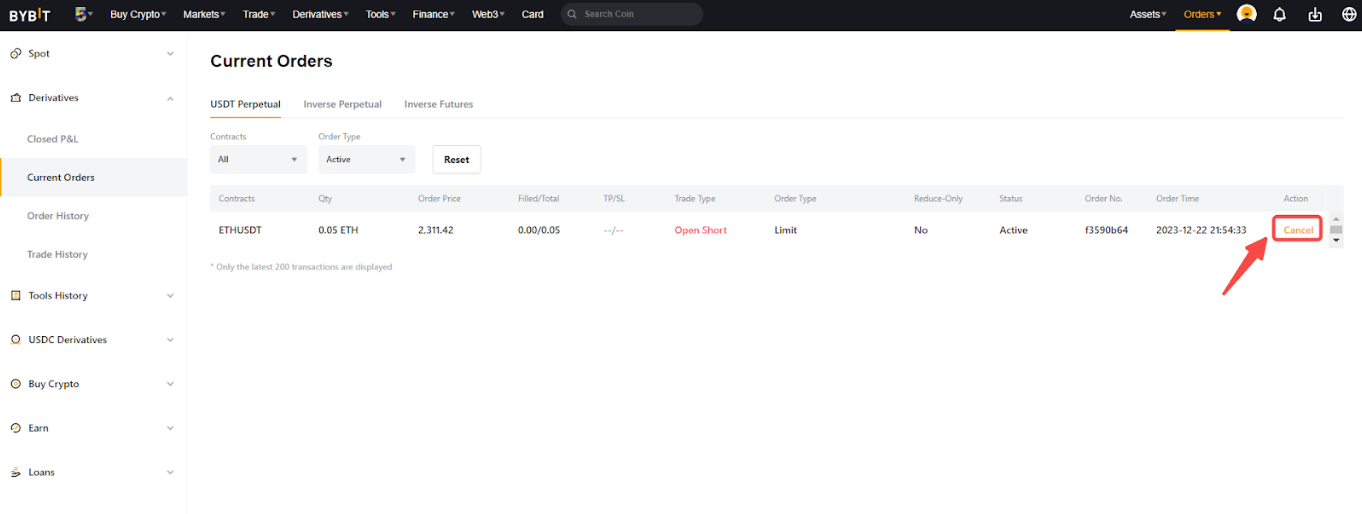Click the Earn sidebar icon
The image size is (1362, 514).
click(15, 428)
